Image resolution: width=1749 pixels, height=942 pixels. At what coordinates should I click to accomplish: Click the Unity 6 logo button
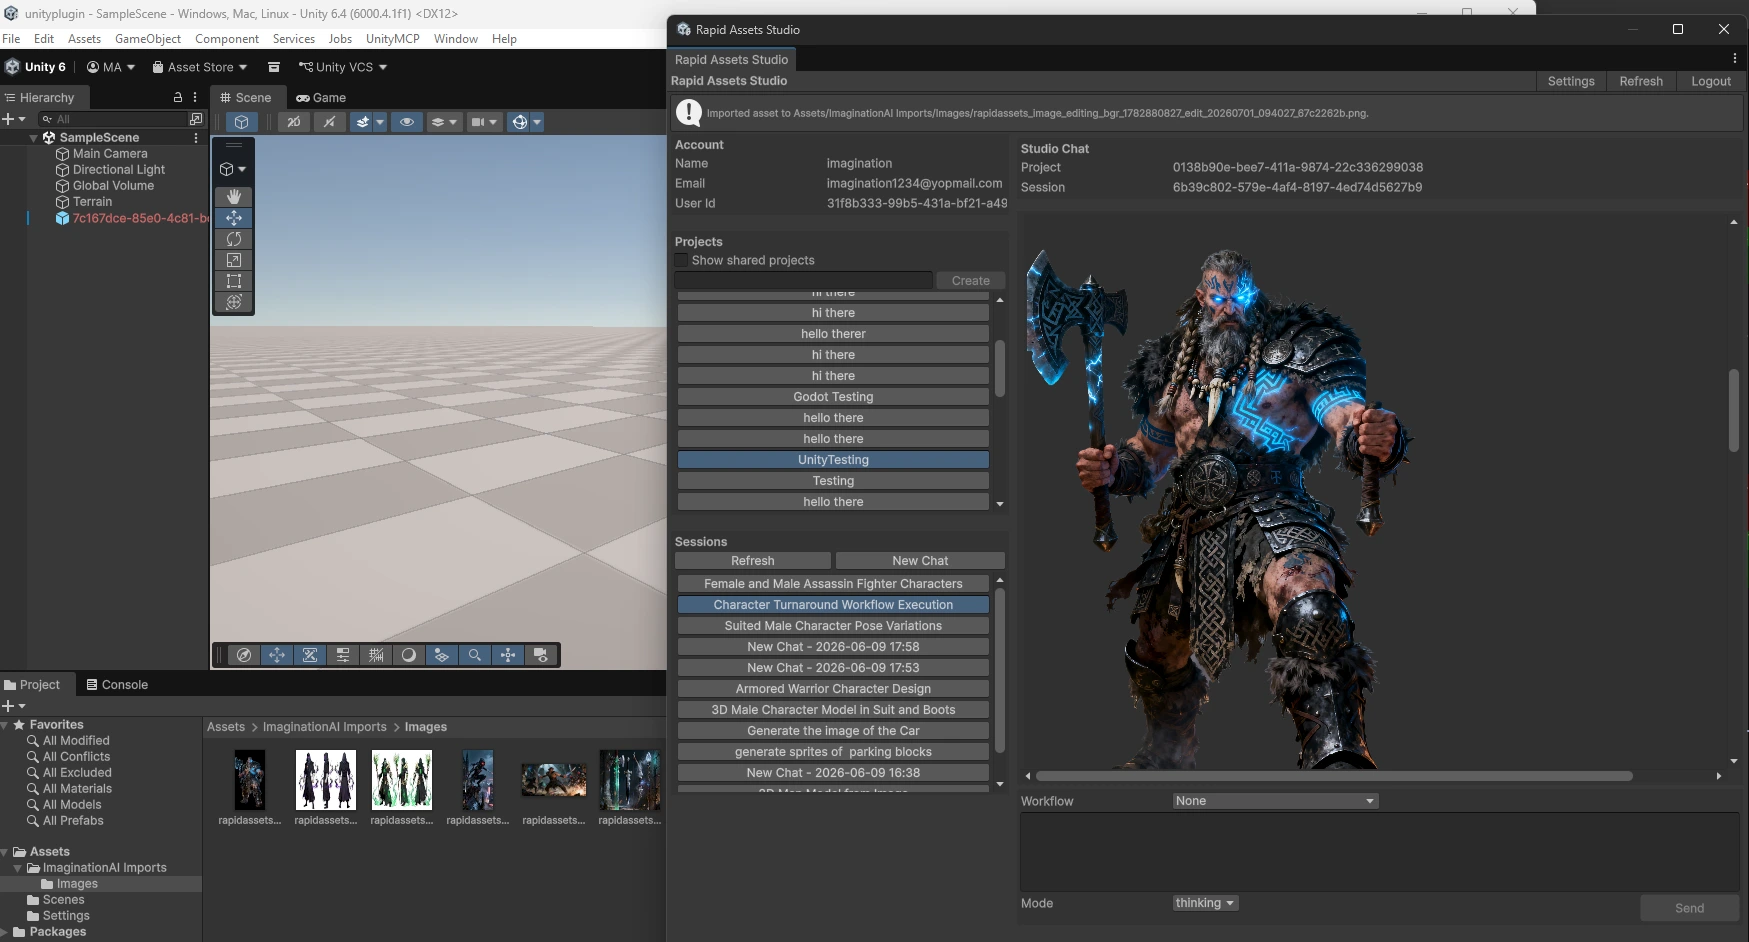pos(35,67)
